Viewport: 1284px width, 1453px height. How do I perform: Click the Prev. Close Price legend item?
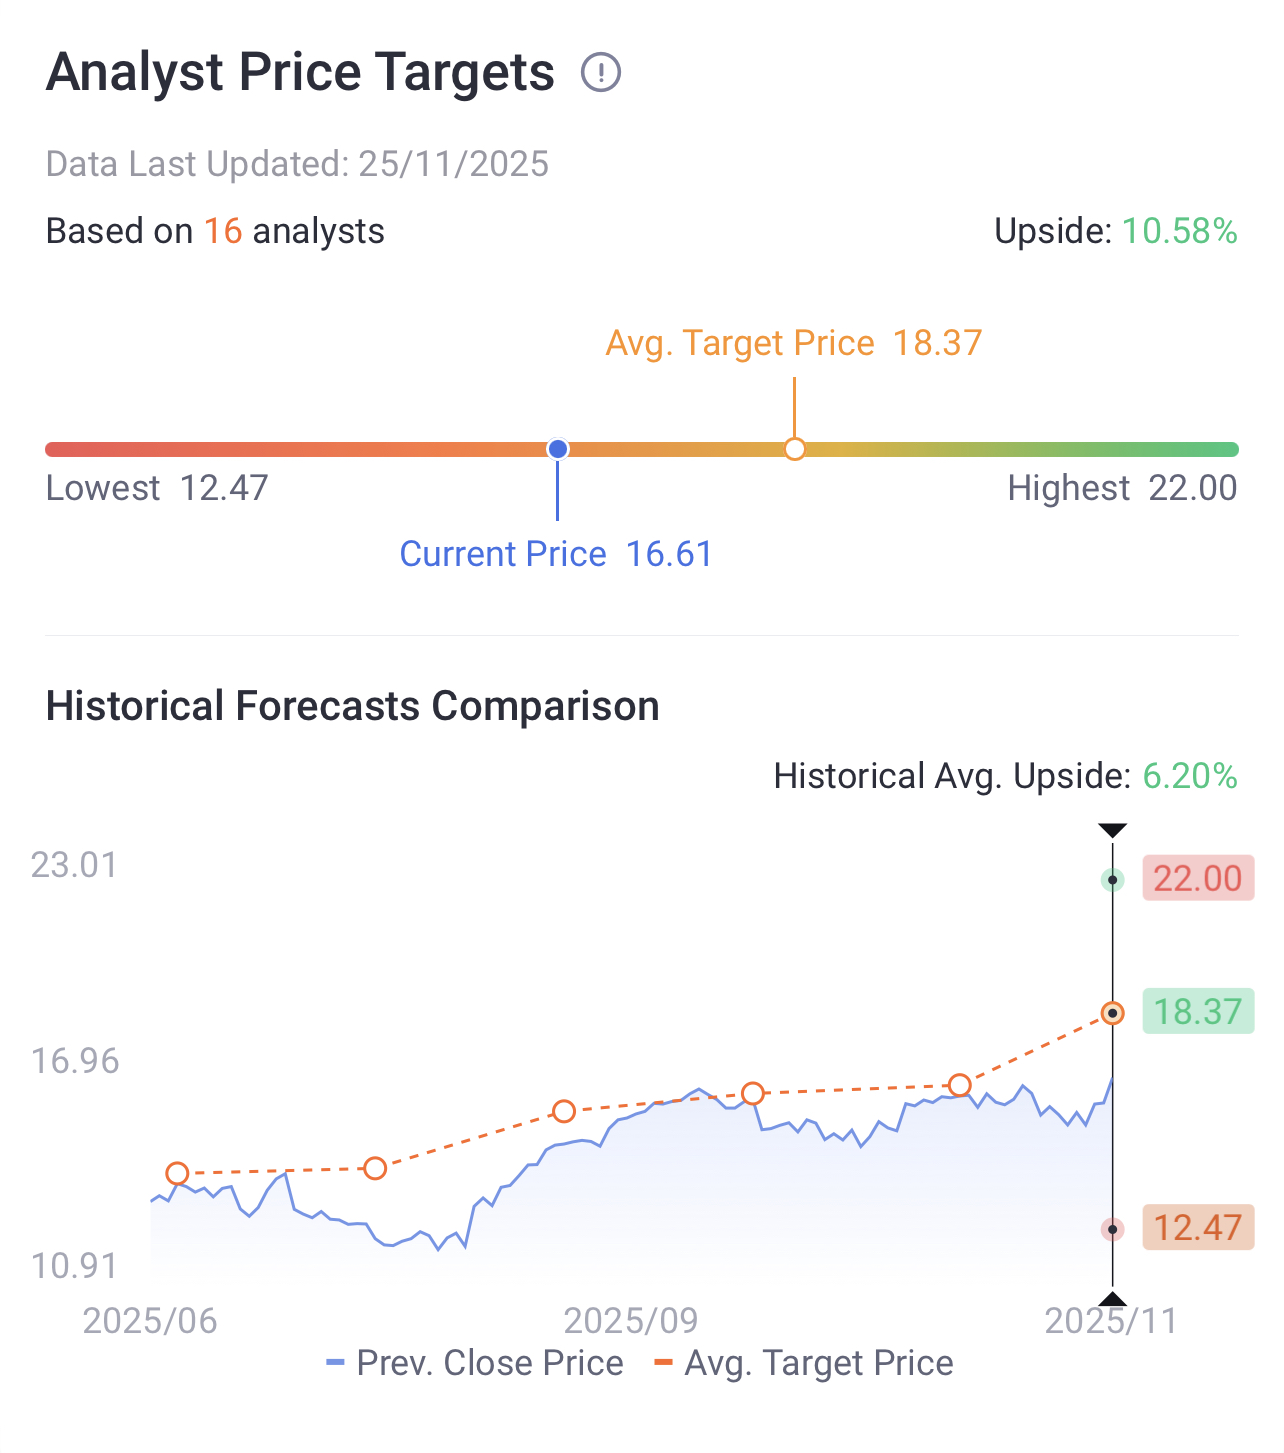(475, 1363)
